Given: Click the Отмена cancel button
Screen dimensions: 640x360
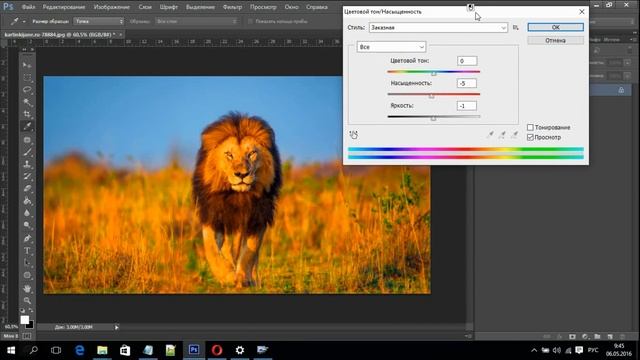Looking at the screenshot, I should tap(556, 40).
